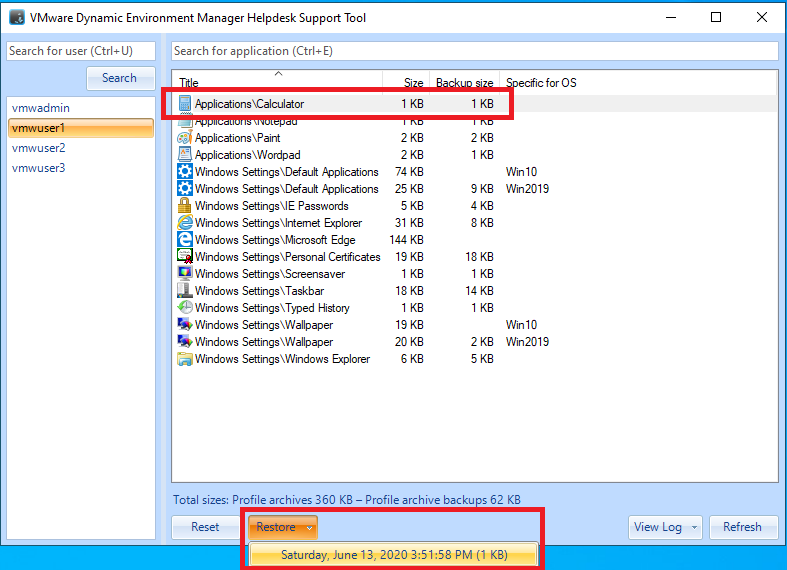Select user vmwuser3 in the list
Viewport: 787px width, 570px height.
click(x=39, y=168)
